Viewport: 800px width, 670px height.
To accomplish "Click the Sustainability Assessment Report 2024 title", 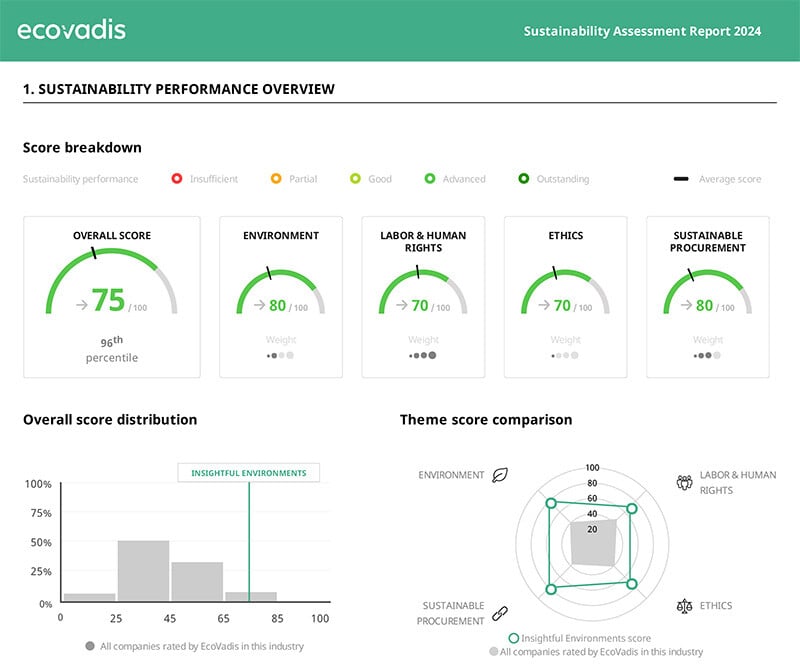I will (642, 31).
